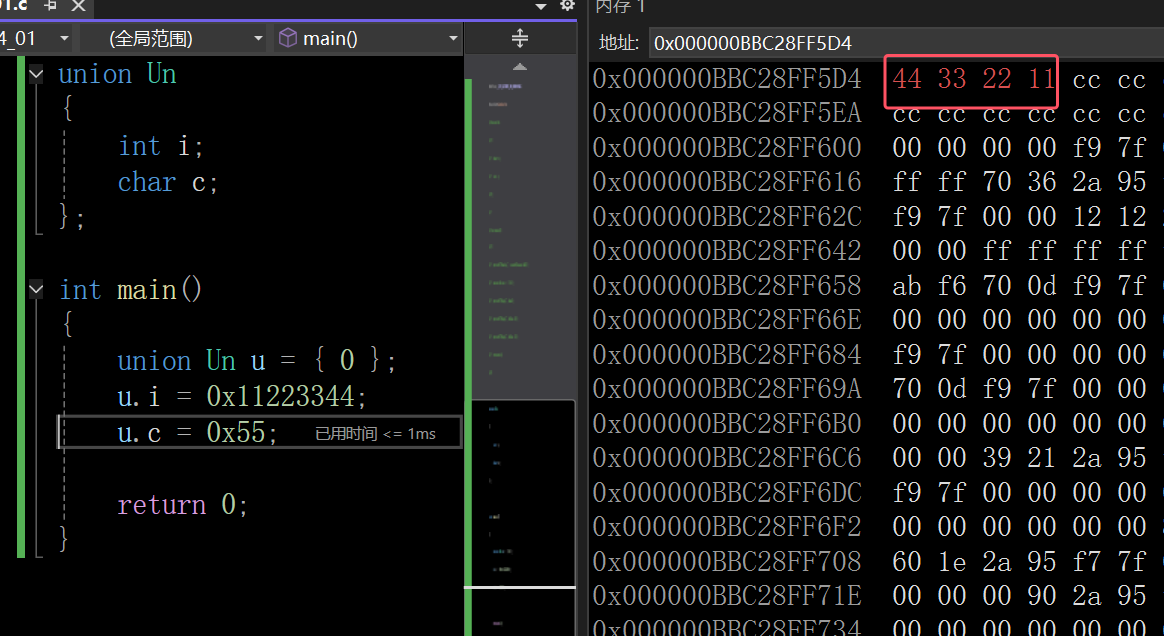Click the split editor window icon
Image resolution: width=1164 pixels, height=636 pixels.
[520, 38]
